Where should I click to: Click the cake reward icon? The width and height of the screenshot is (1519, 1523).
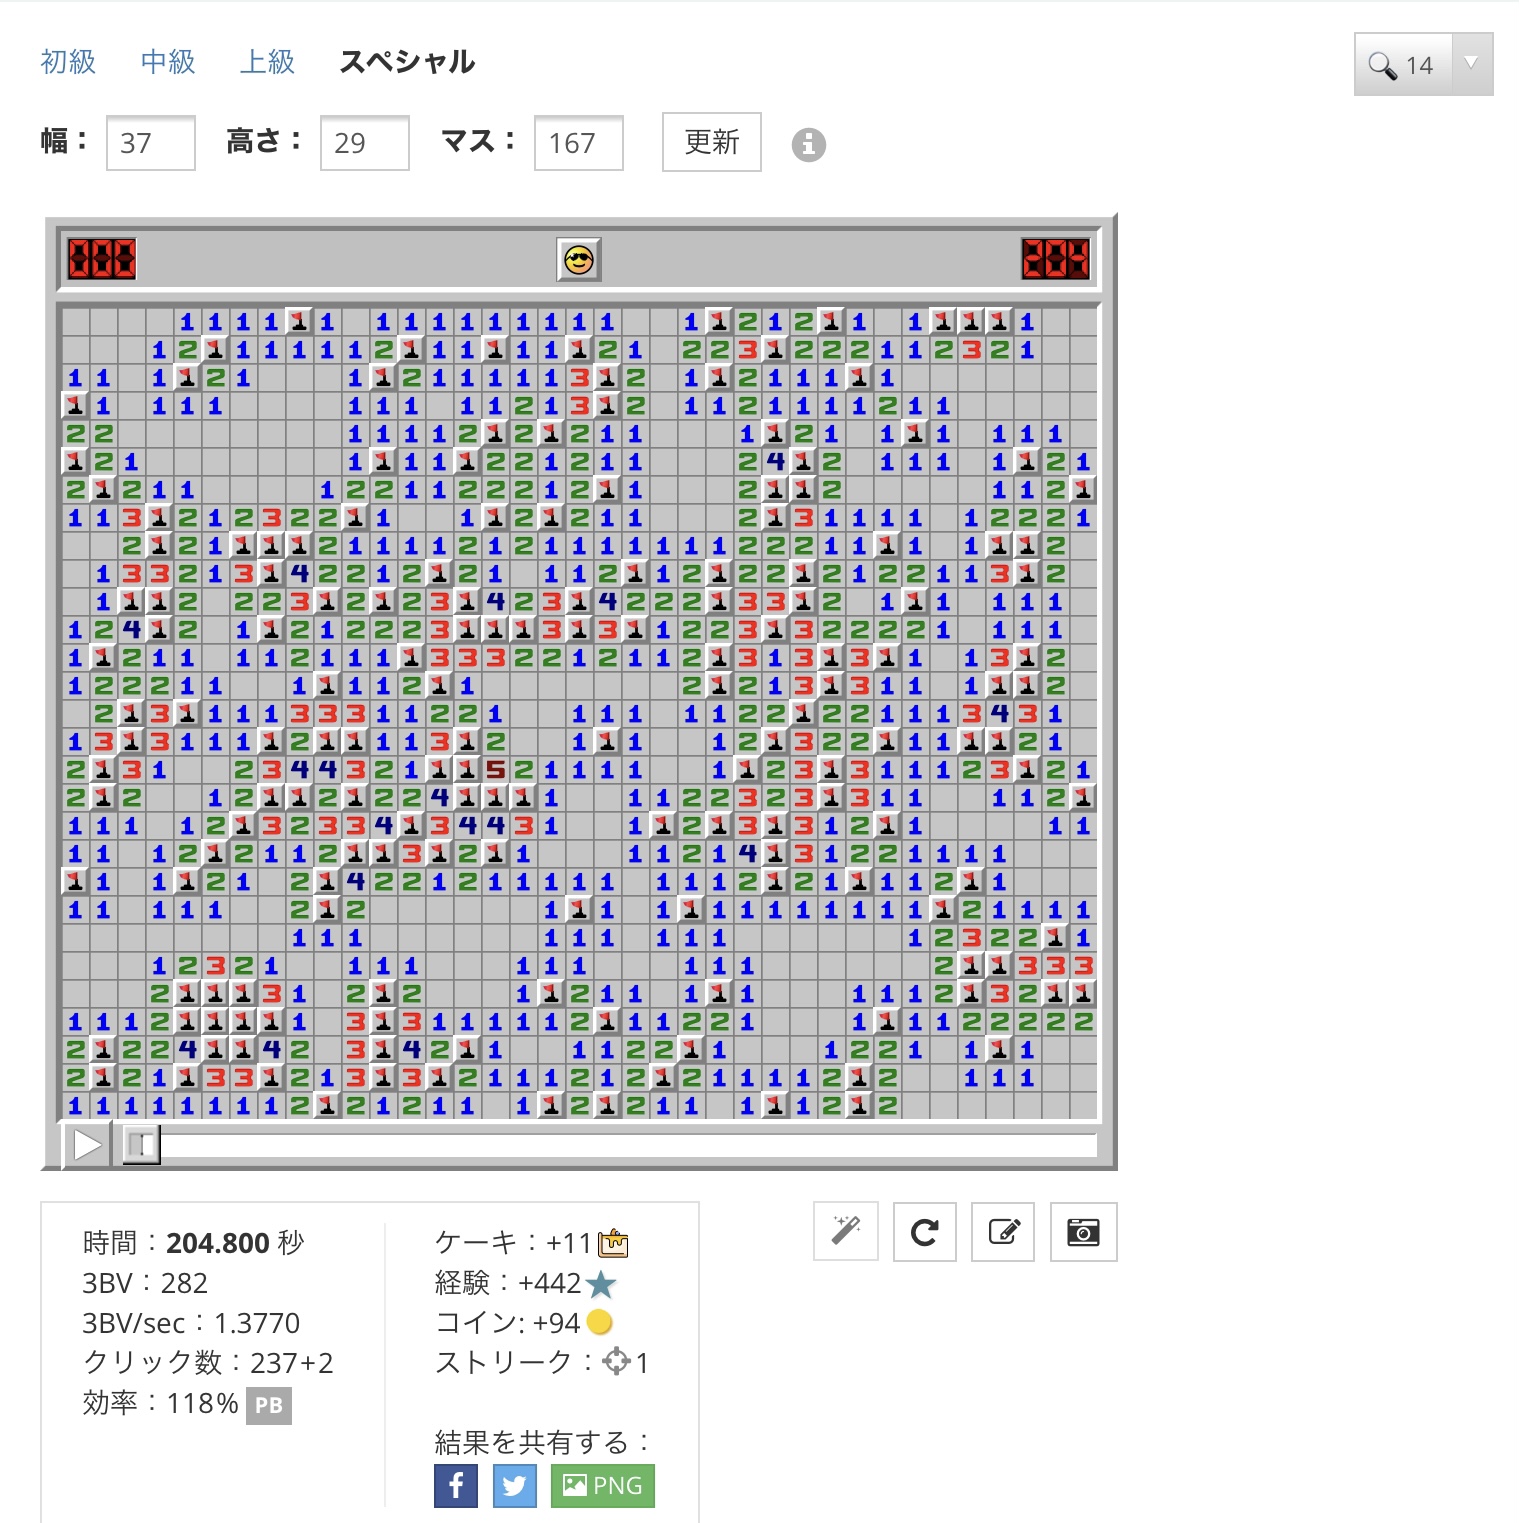point(613,1243)
